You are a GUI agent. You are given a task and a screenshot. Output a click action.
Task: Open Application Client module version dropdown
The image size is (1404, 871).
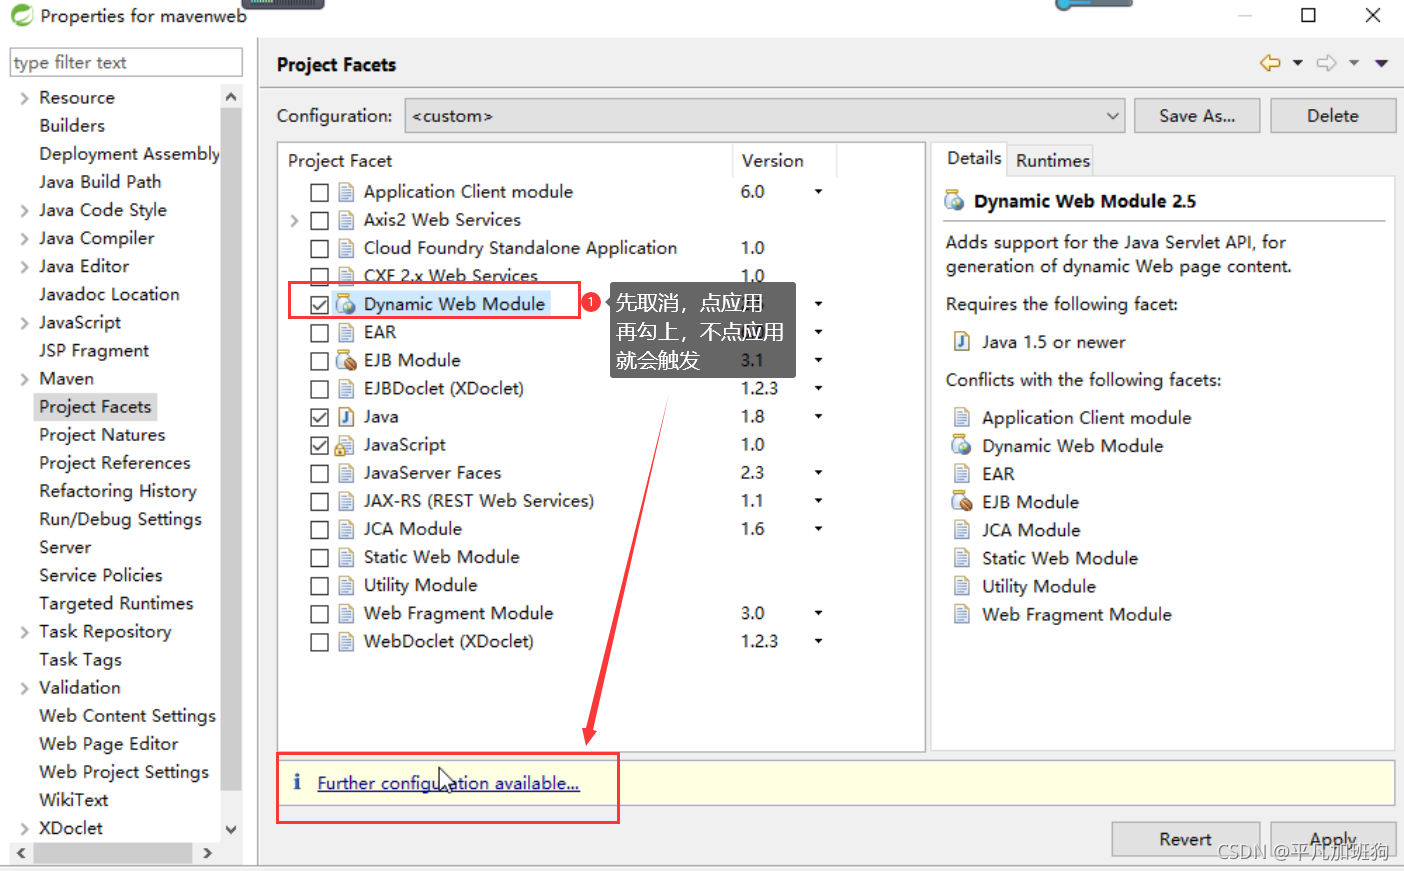pyautogui.click(x=818, y=192)
